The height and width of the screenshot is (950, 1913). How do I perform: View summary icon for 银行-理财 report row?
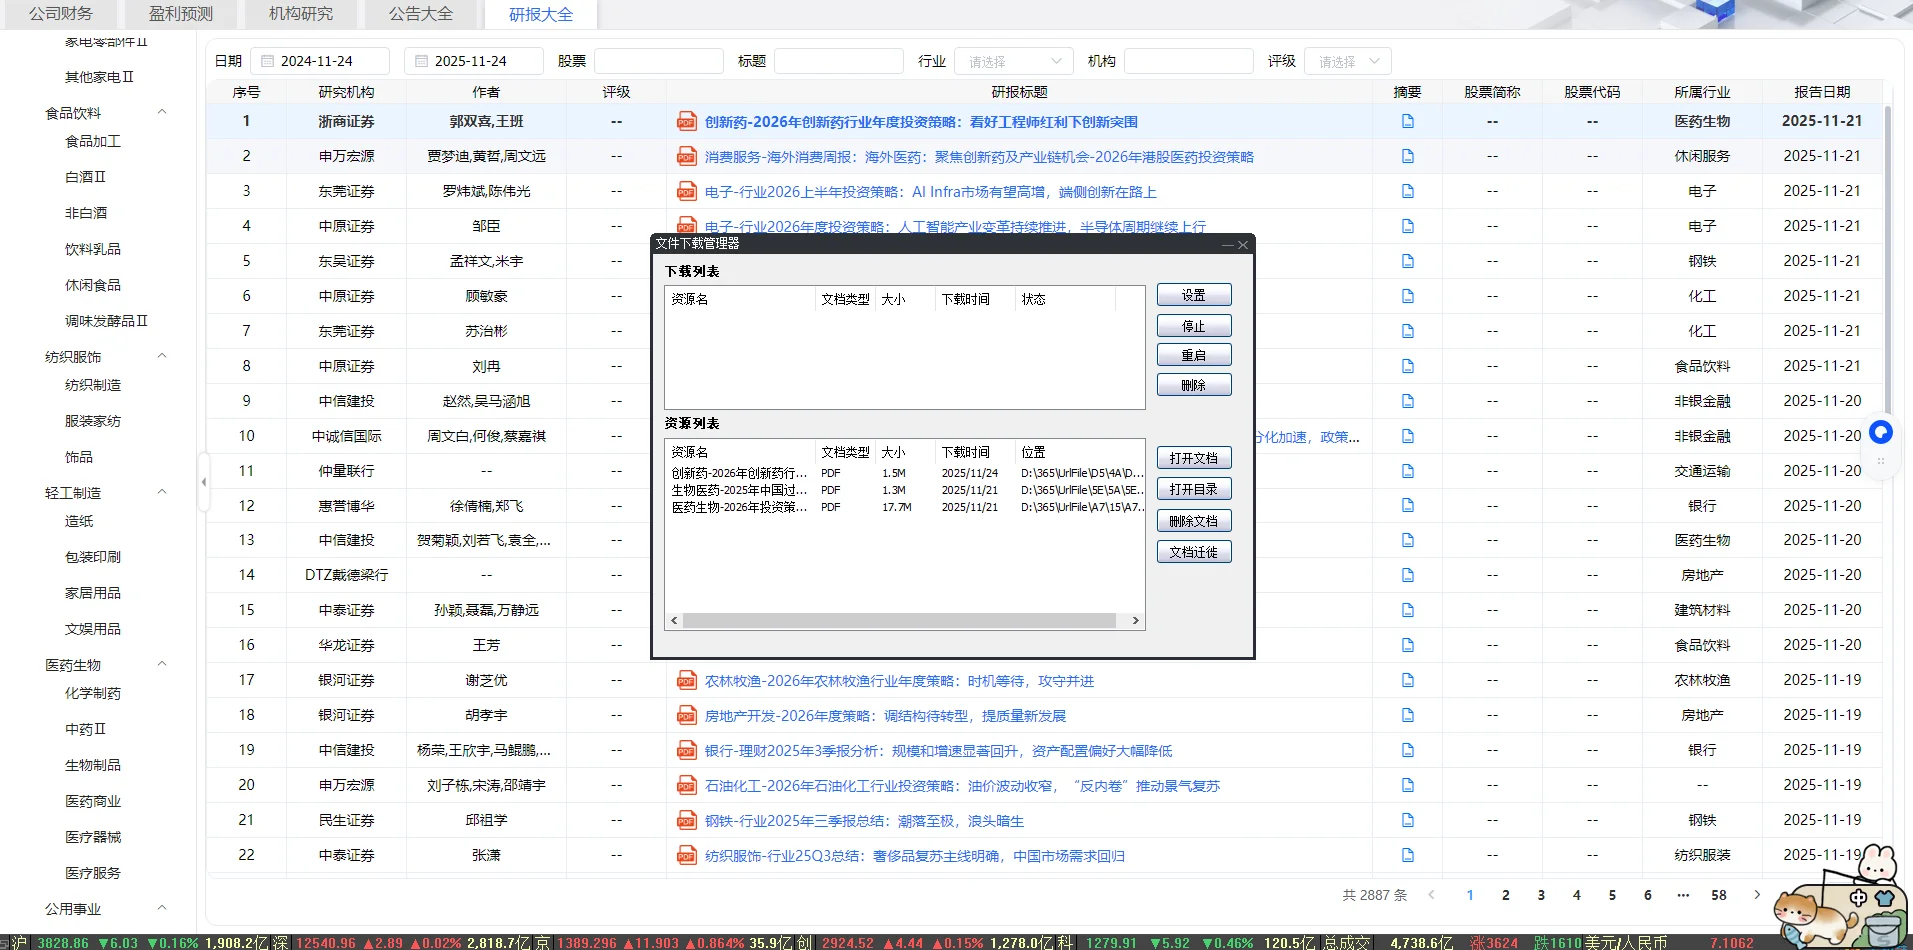pyautogui.click(x=1409, y=750)
